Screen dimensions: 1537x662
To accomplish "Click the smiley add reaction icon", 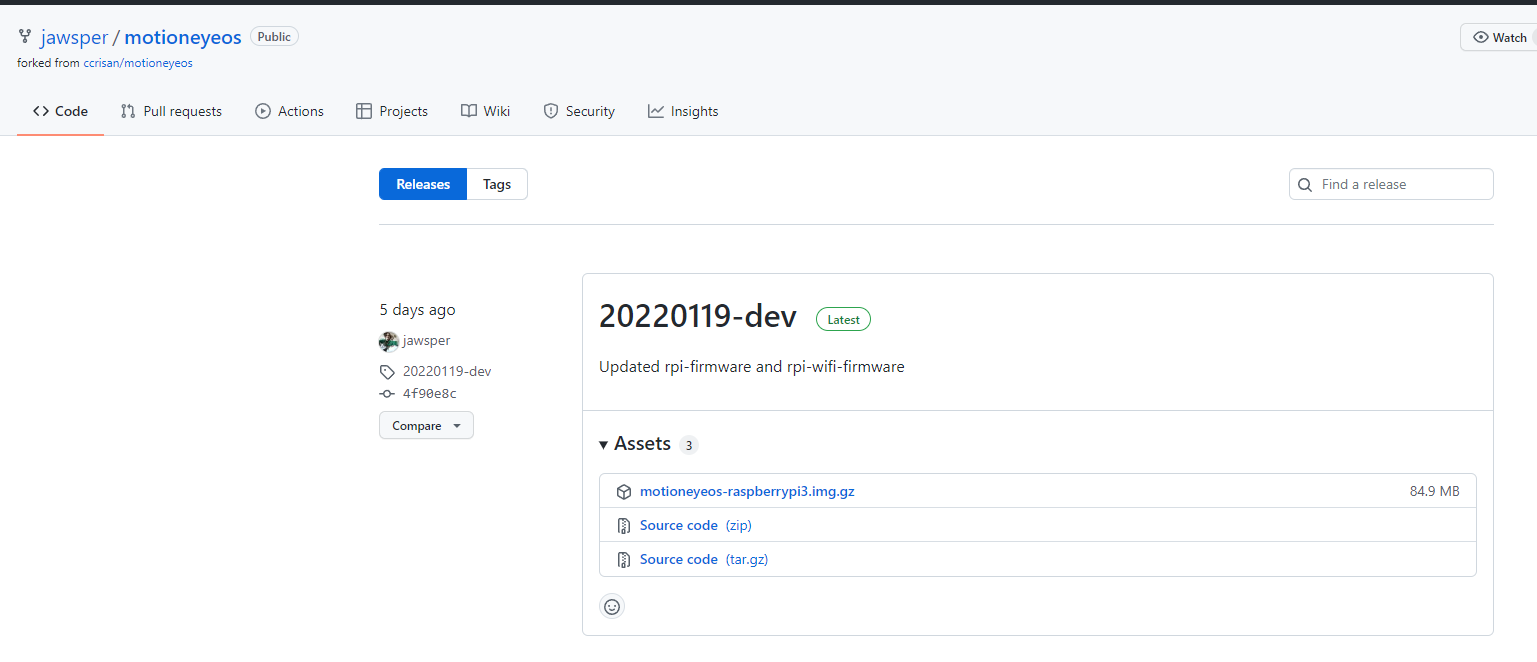I will click(612, 606).
